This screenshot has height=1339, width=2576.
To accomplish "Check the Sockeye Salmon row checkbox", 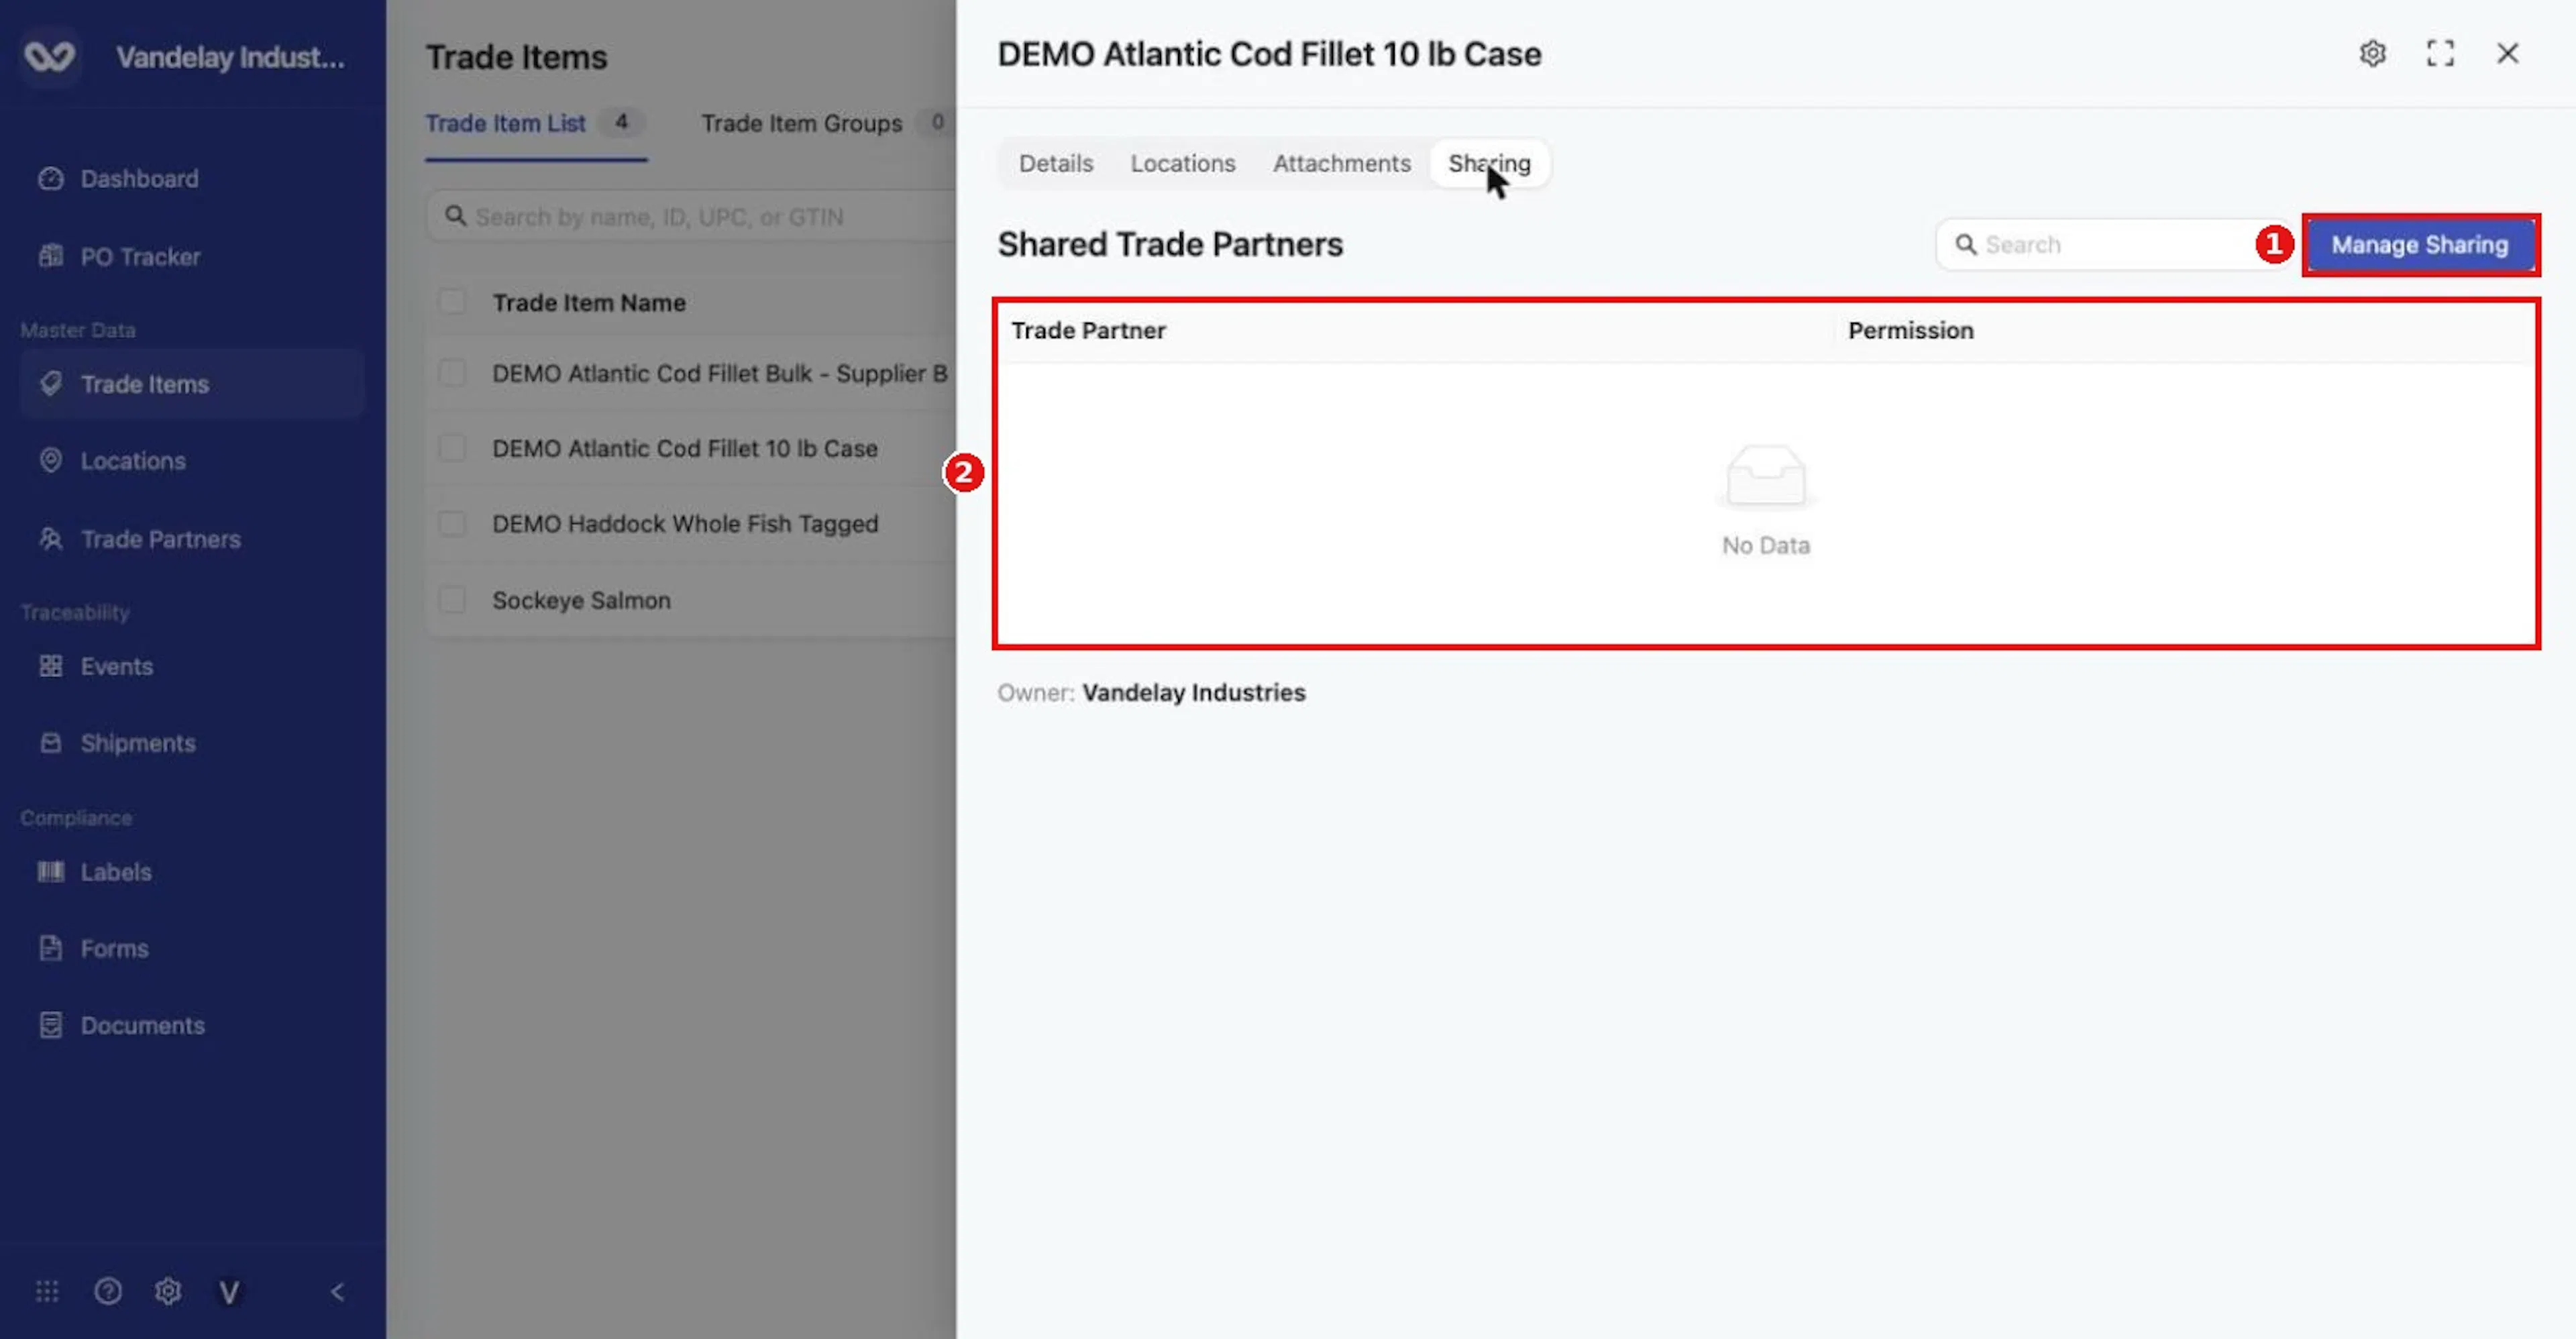I will 452,600.
